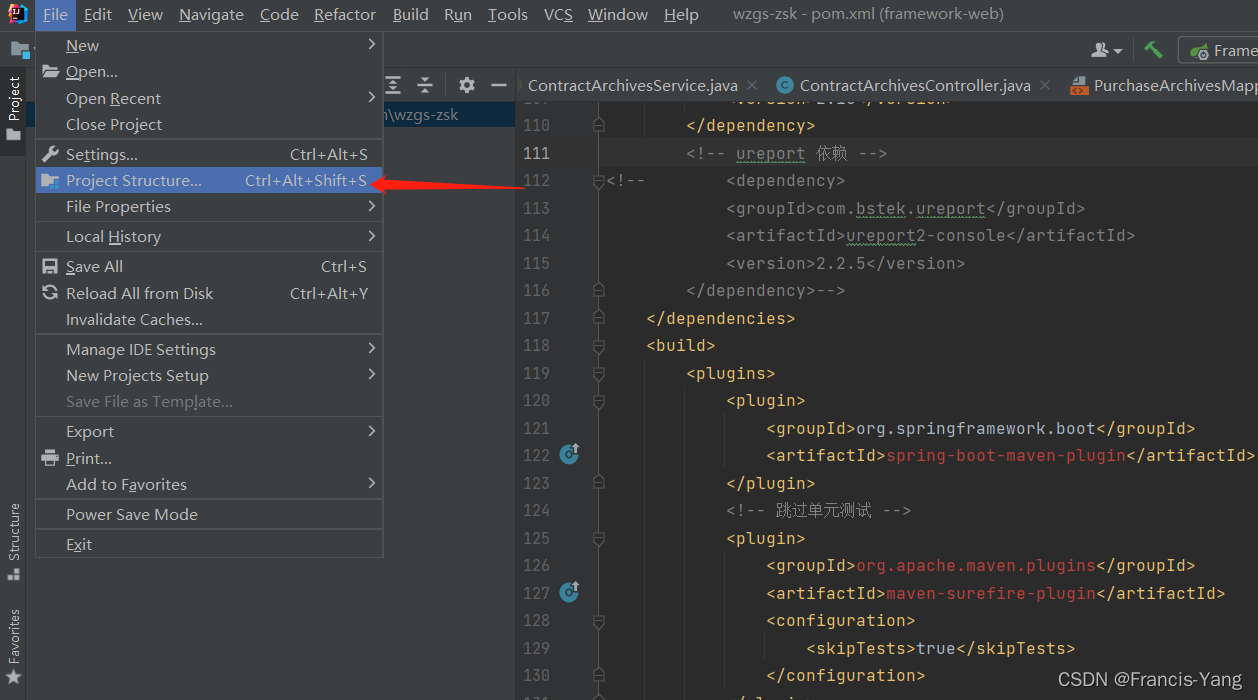The image size is (1258, 700).
Task: Toggle Power Save Mode in File menu
Action: click(x=209, y=514)
